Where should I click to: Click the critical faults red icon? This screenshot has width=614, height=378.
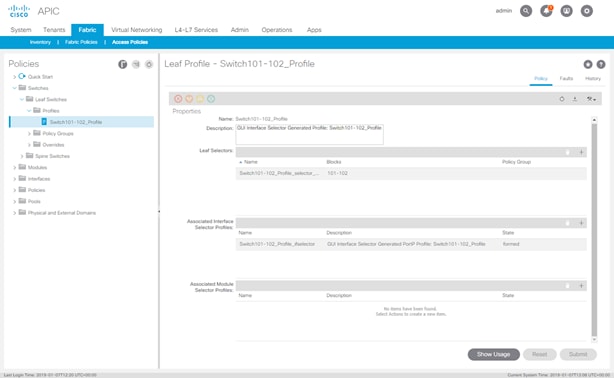(178, 99)
